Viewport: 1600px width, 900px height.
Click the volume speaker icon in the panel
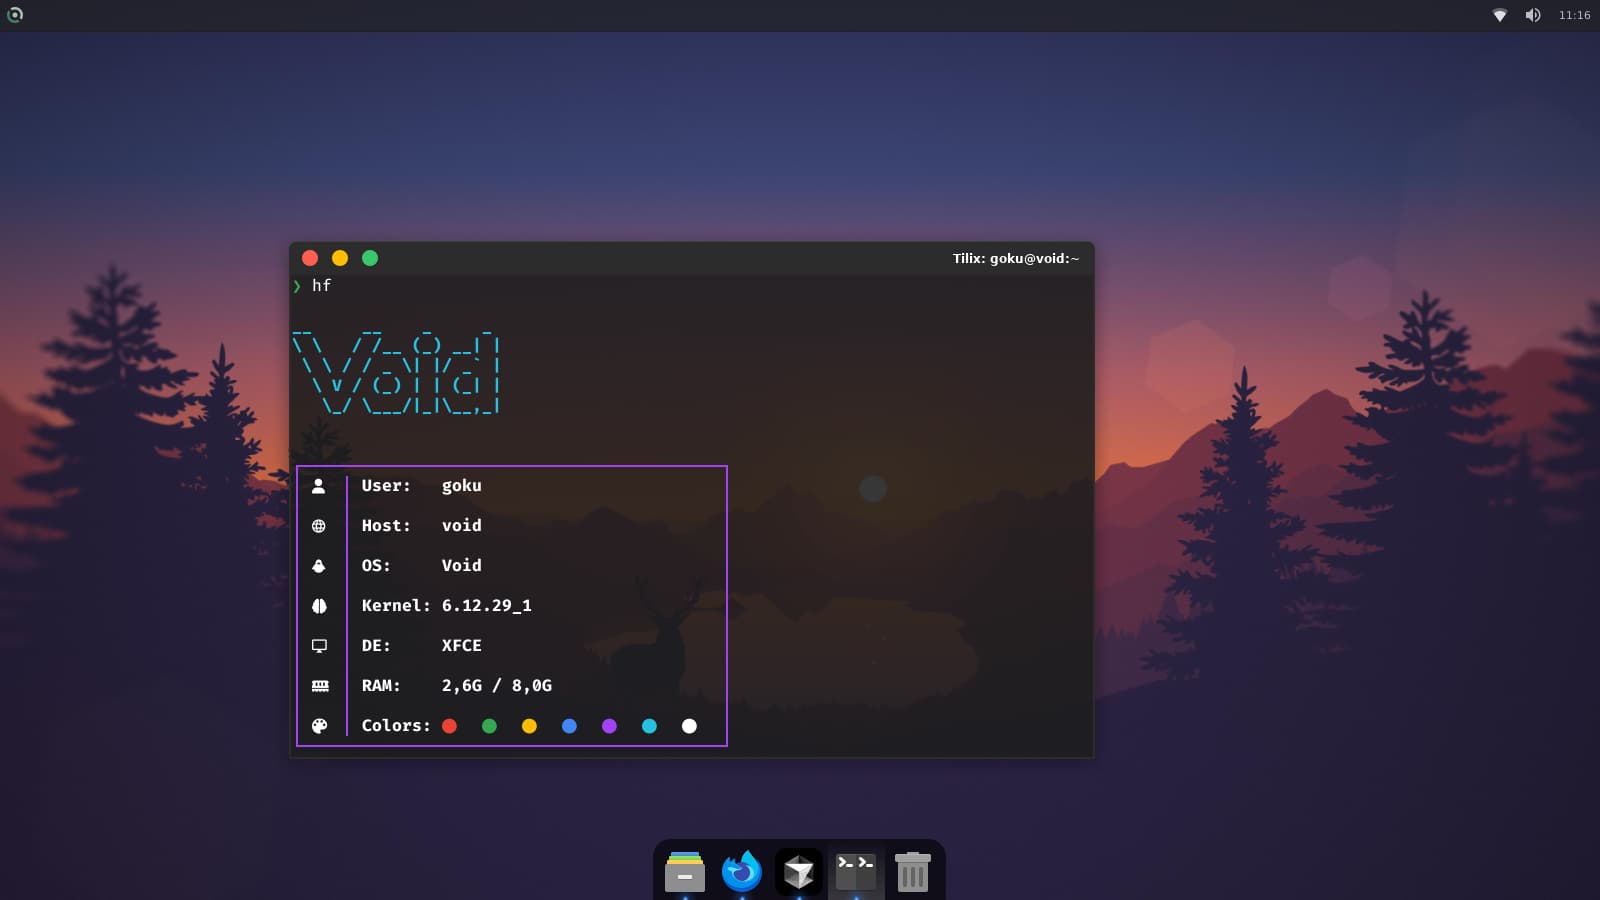[1533, 15]
